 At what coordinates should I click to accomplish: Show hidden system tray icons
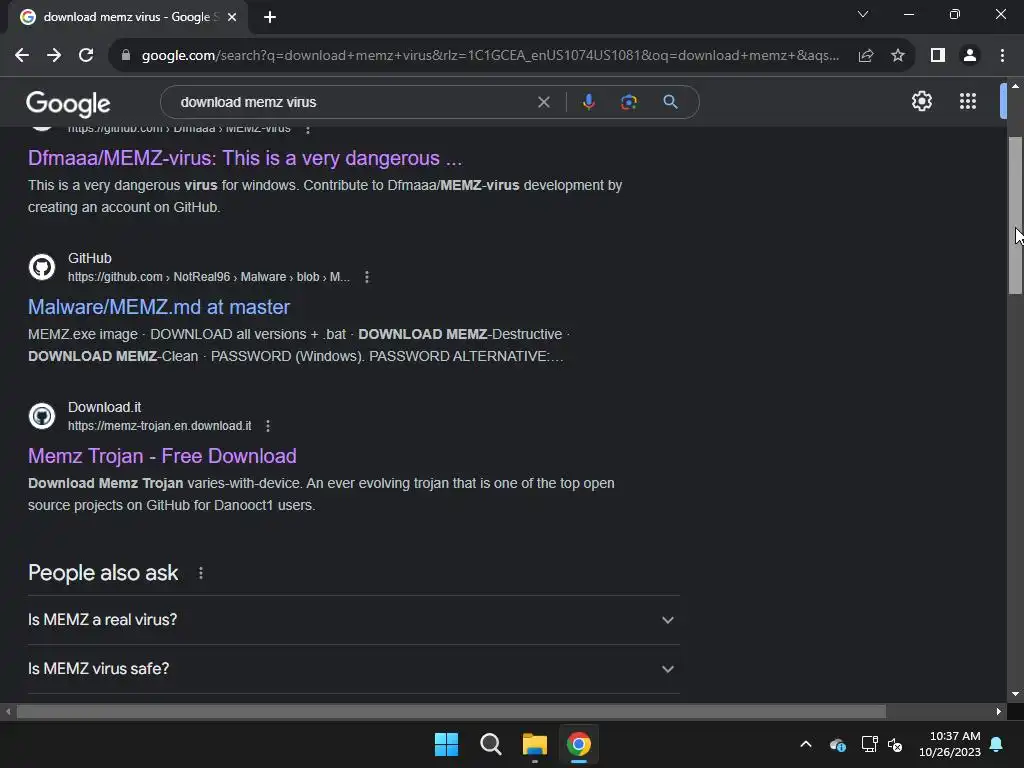click(806, 744)
